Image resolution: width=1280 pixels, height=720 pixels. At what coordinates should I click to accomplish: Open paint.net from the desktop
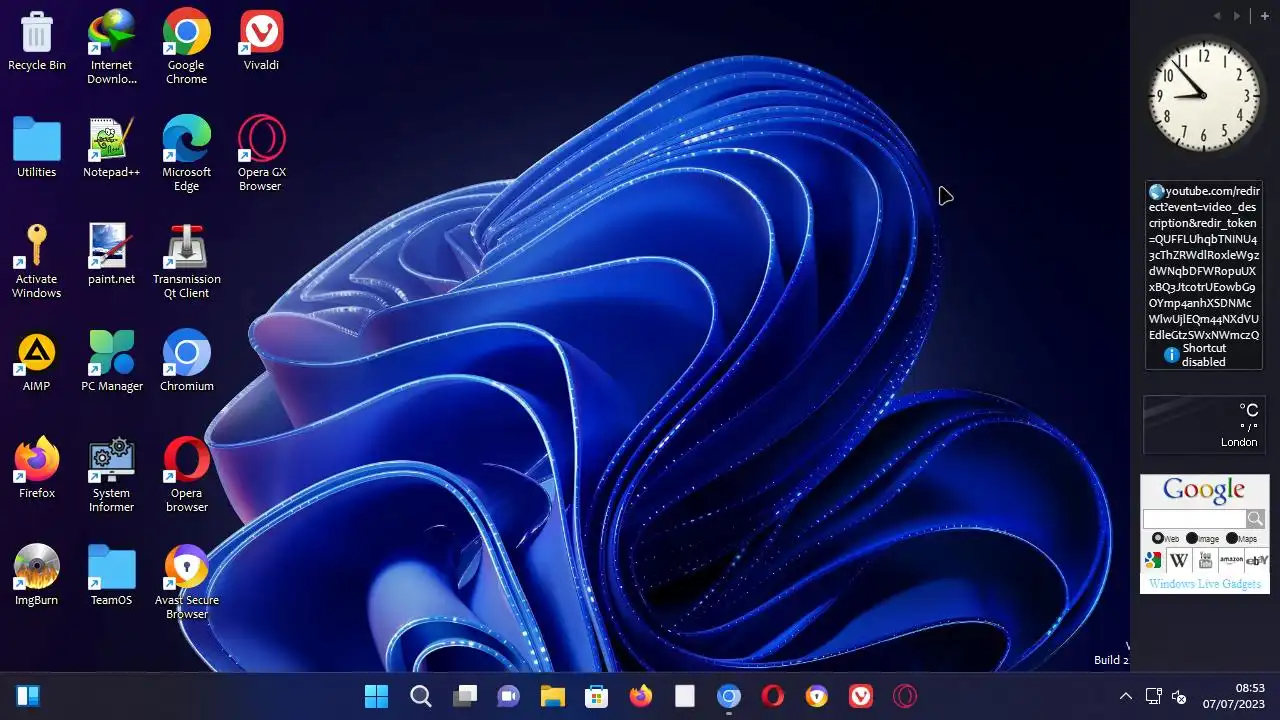coord(111,255)
